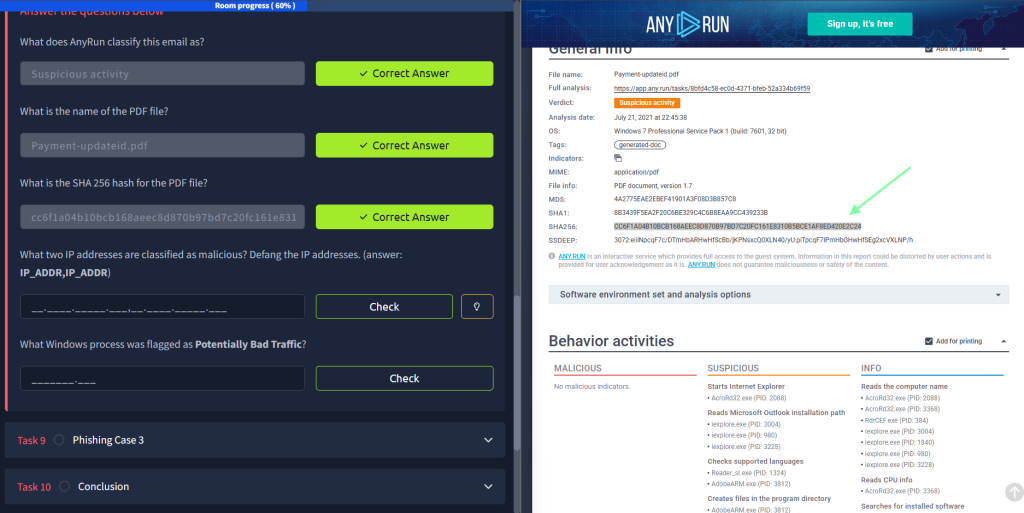Screen dimensions: 1024x513
Task: Click the scroll-to-top arrow icon
Action: pos(1013,492)
